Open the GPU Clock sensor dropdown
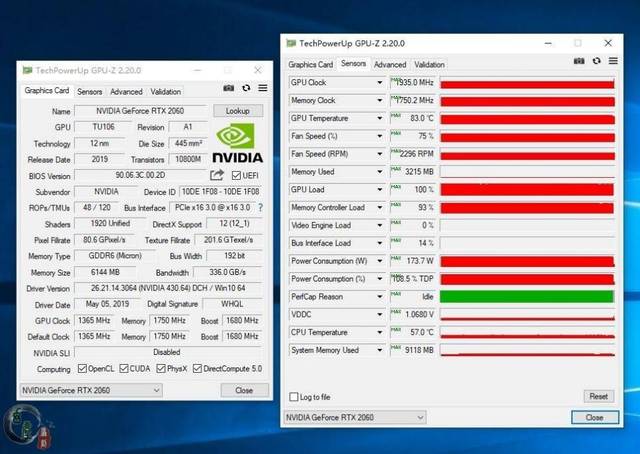This screenshot has height=454, width=640. (x=380, y=82)
